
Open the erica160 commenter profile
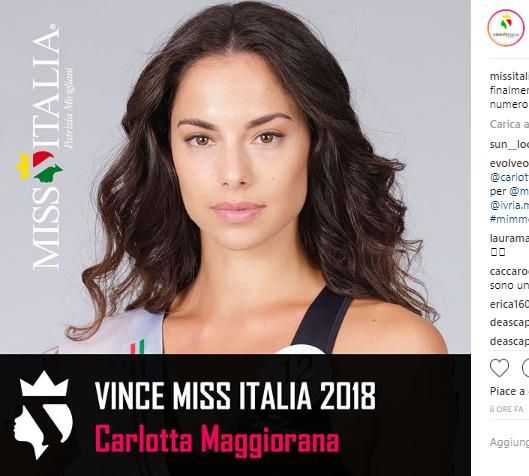click(x=509, y=304)
